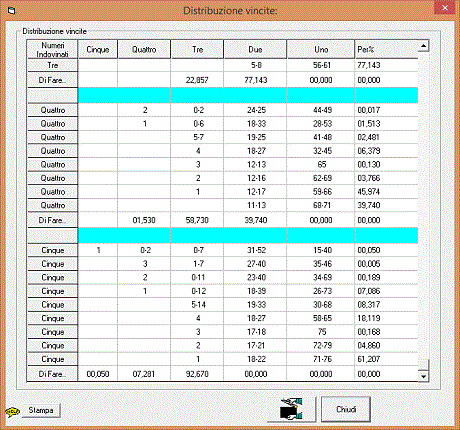This screenshot has height=430, width=460.
Task: Click the Uno column header
Action: (x=321, y=49)
